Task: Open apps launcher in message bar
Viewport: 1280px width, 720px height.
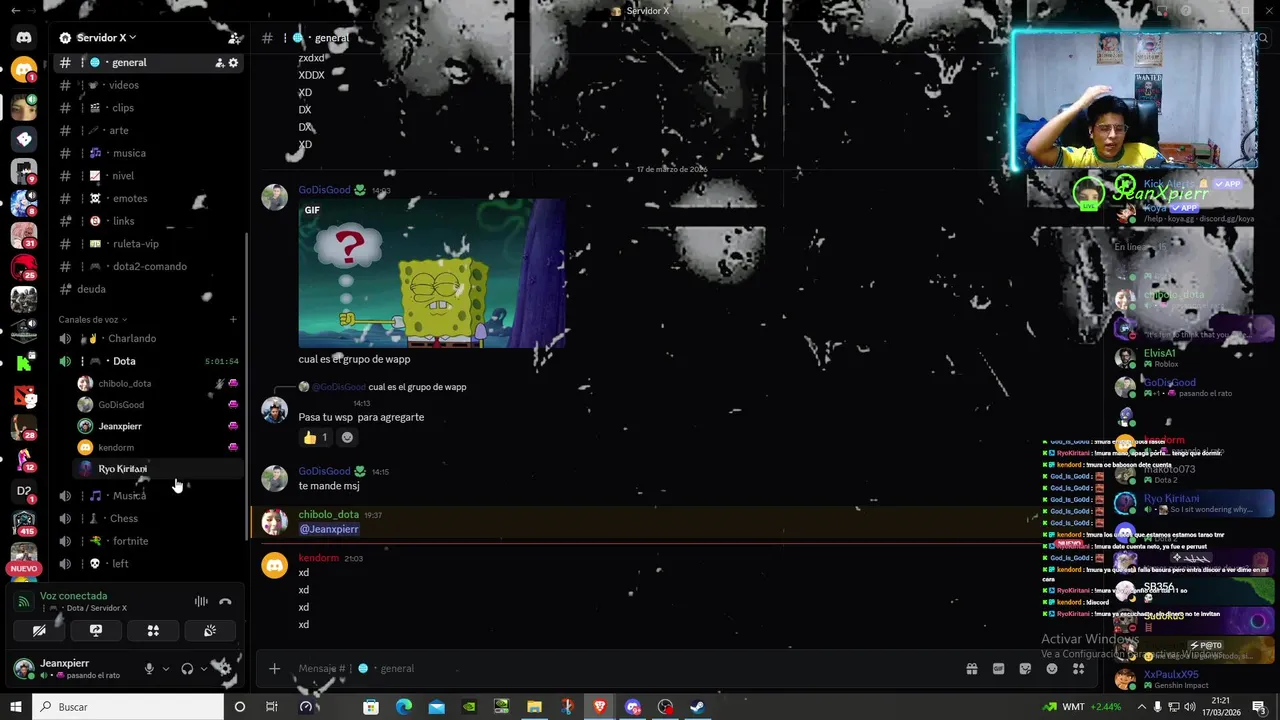Action: coord(1079,669)
